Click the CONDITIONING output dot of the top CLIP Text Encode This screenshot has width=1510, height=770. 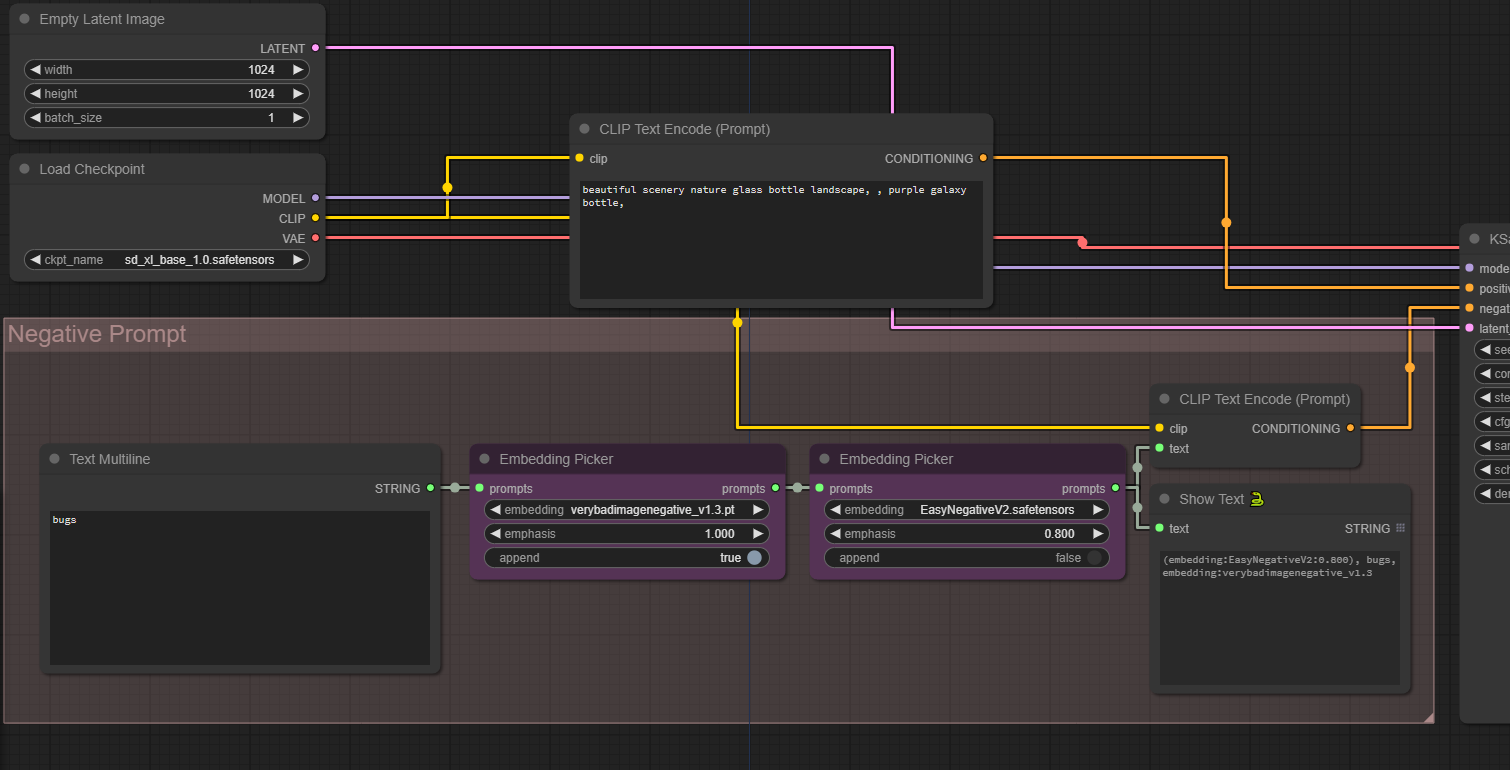[x=983, y=158]
